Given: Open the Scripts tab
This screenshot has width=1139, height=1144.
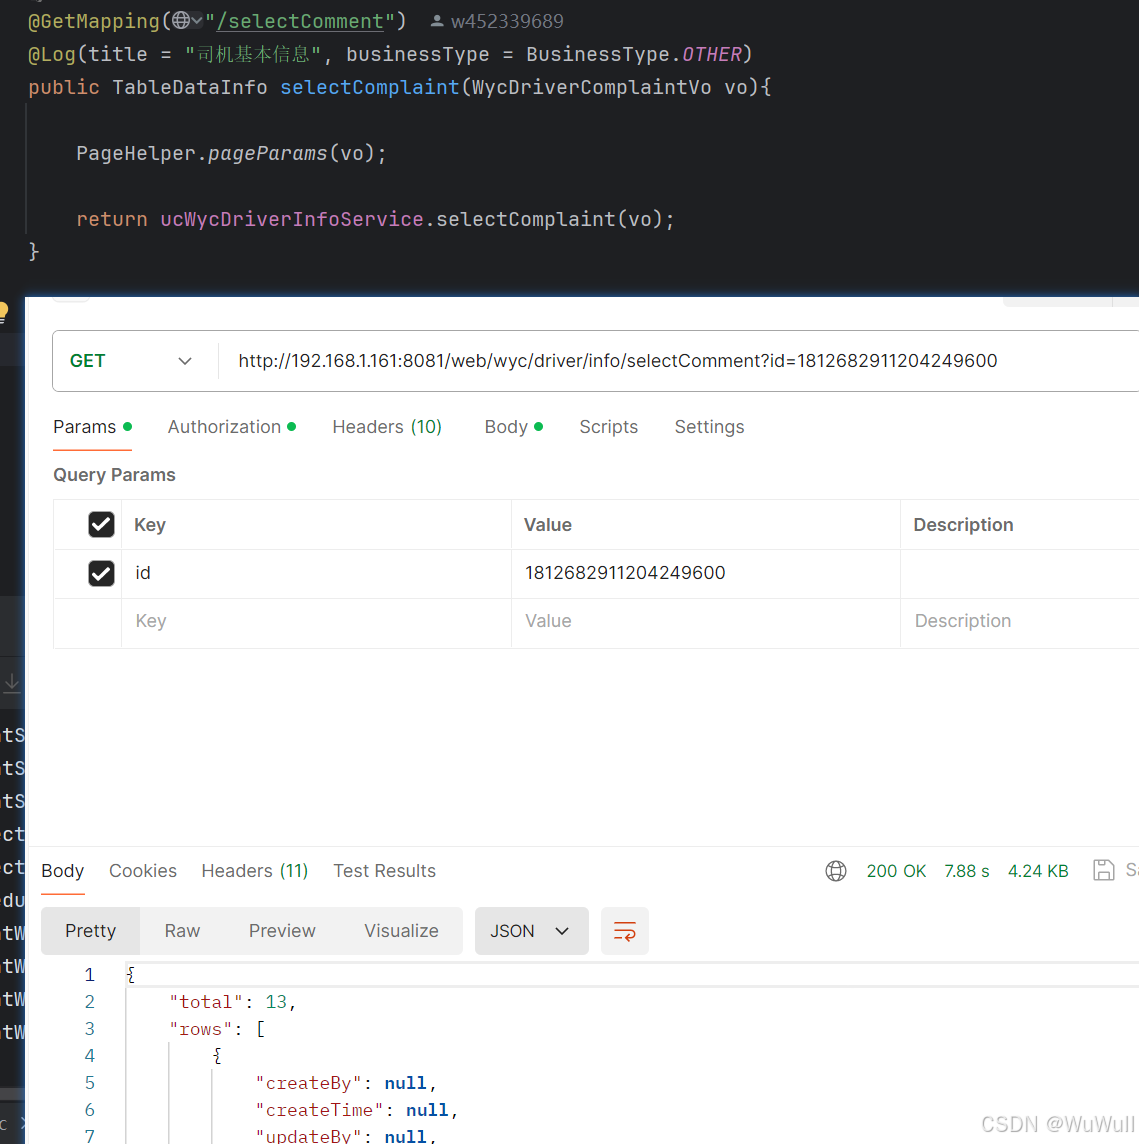Looking at the screenshot, I should (609, 427).
